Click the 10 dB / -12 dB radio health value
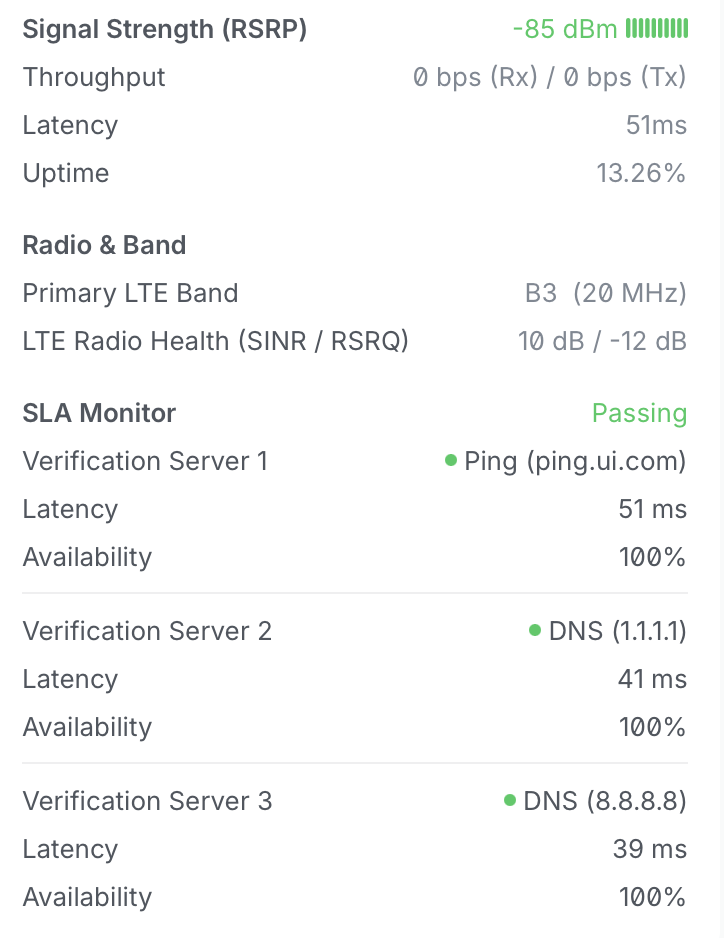The image size is (724, 938). pos(602,341)
